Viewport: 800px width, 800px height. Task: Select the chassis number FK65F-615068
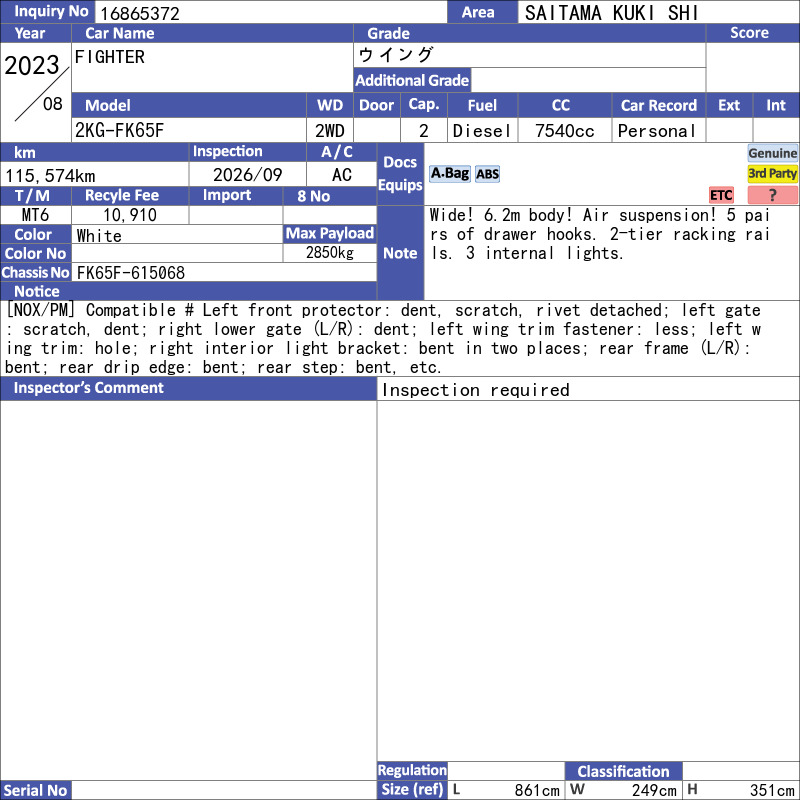point(131,273)
